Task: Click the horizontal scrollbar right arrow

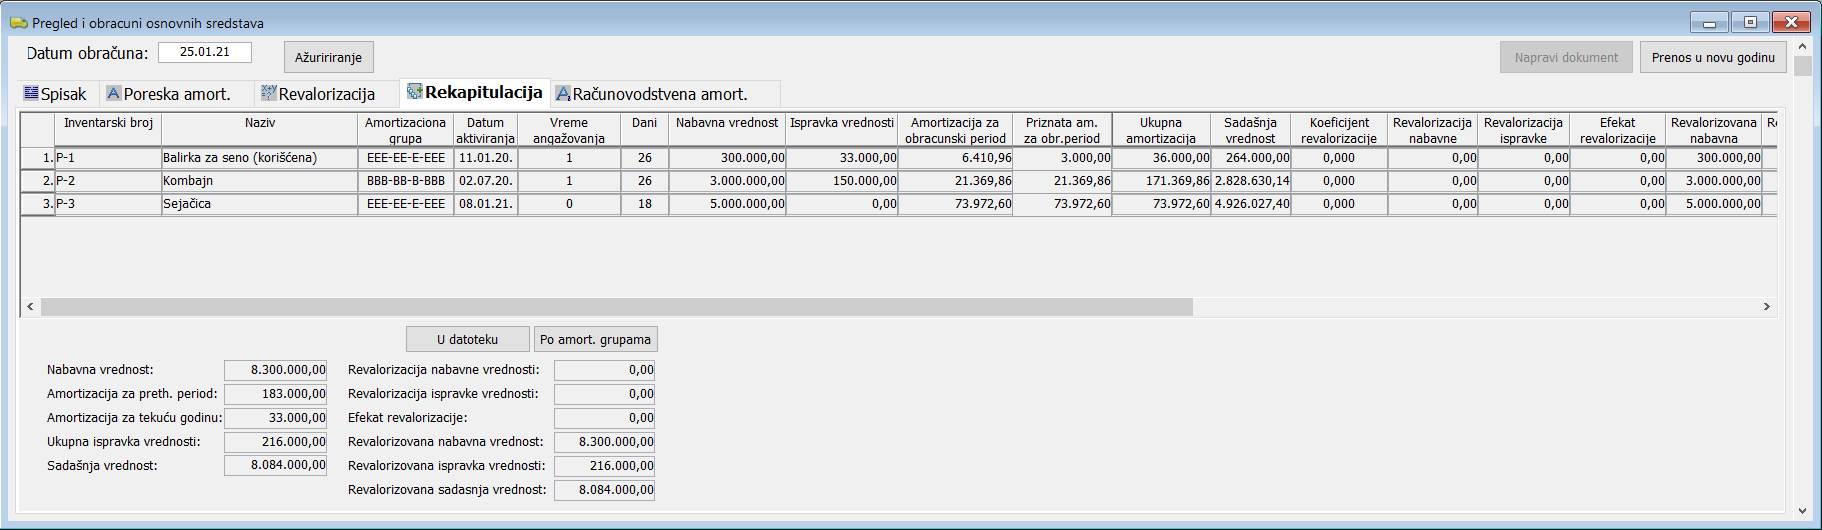Action: 1767,306
